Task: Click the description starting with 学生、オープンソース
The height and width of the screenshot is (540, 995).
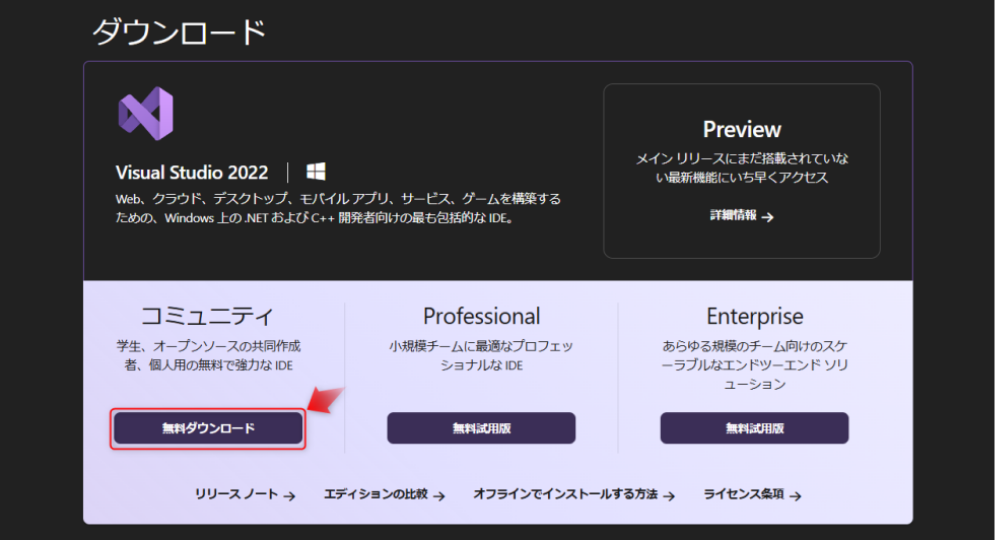Action: (208, 355)
